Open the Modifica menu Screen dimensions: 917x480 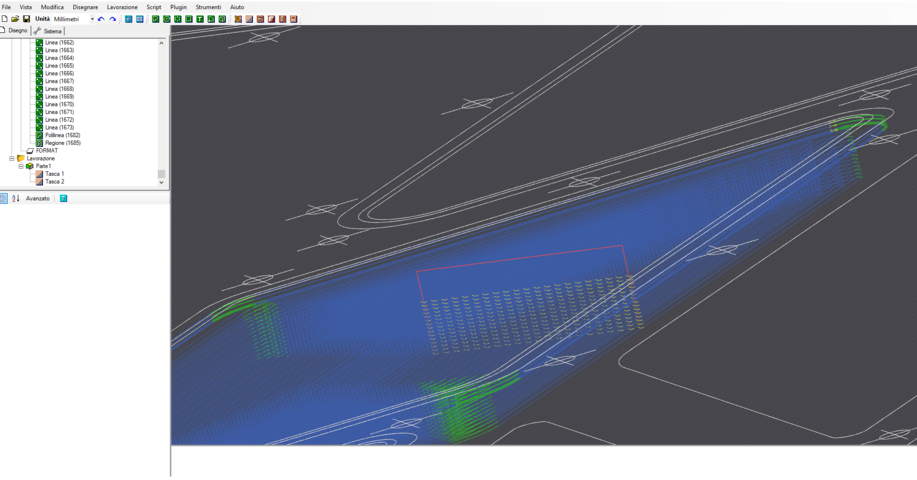tap(52, 7)
